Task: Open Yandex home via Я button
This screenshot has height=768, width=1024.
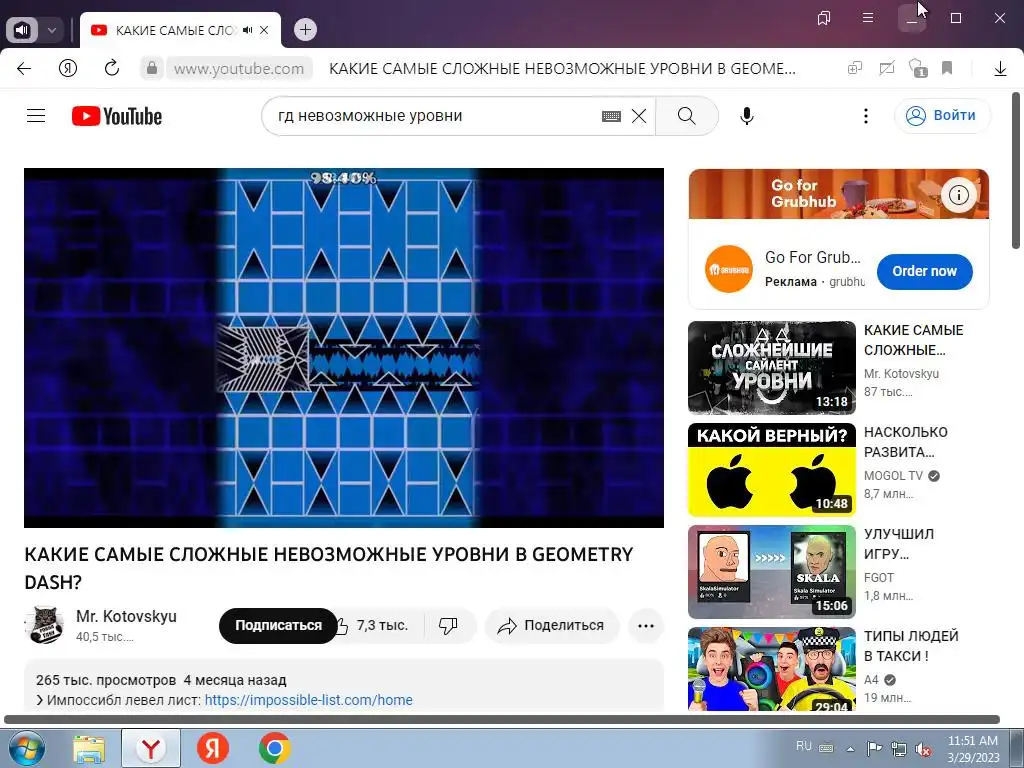Action: point(68,68)
